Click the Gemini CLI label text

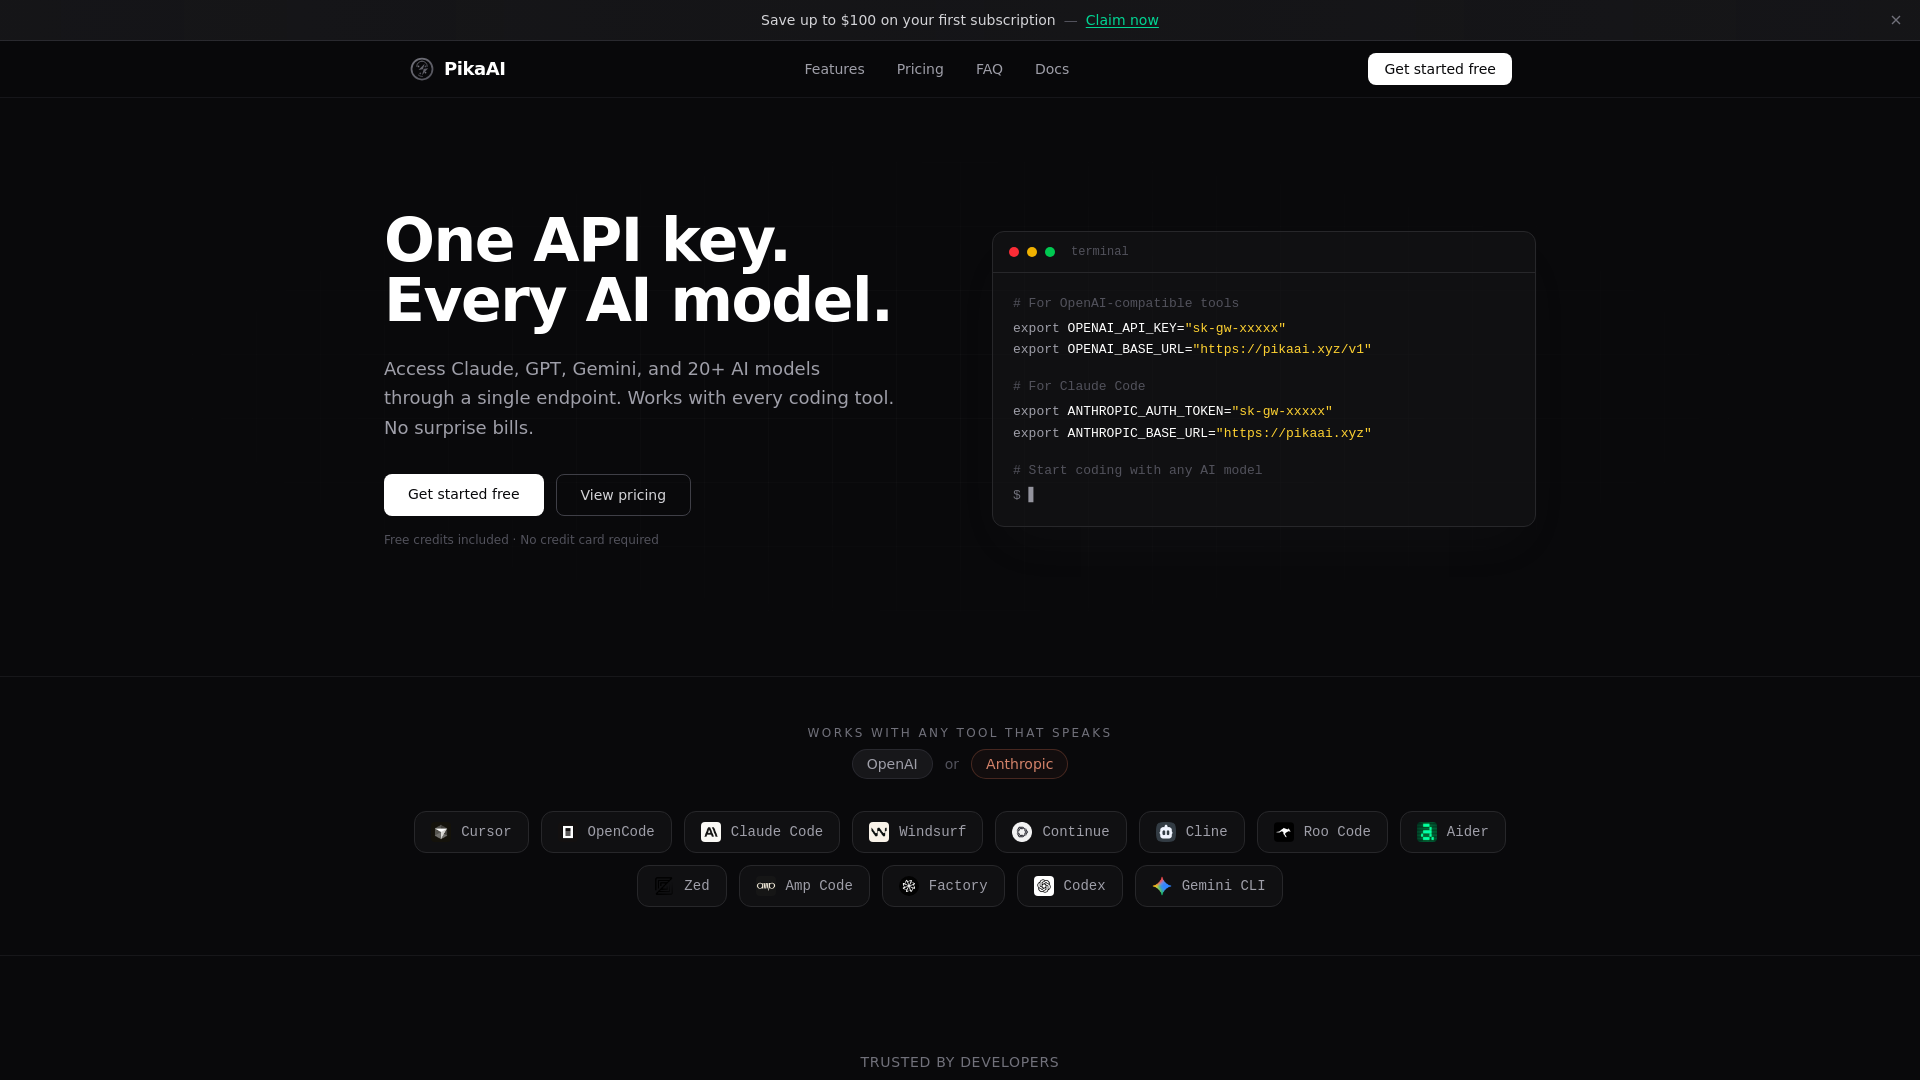pyautogui.click(x=1224, y=886)
